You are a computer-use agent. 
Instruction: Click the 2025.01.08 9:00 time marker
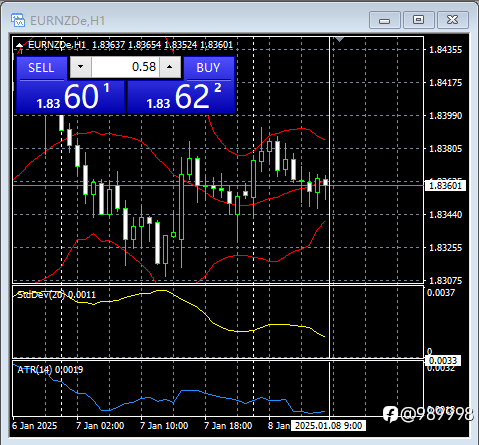pyautogui.click(x=328, y=426)
